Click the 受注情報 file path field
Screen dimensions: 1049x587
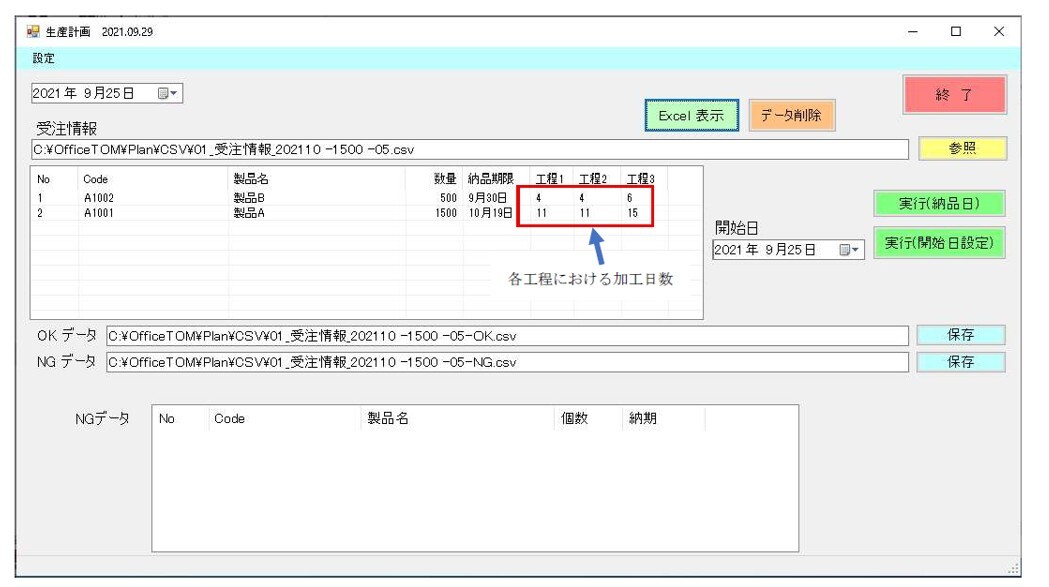pos(468,150)
